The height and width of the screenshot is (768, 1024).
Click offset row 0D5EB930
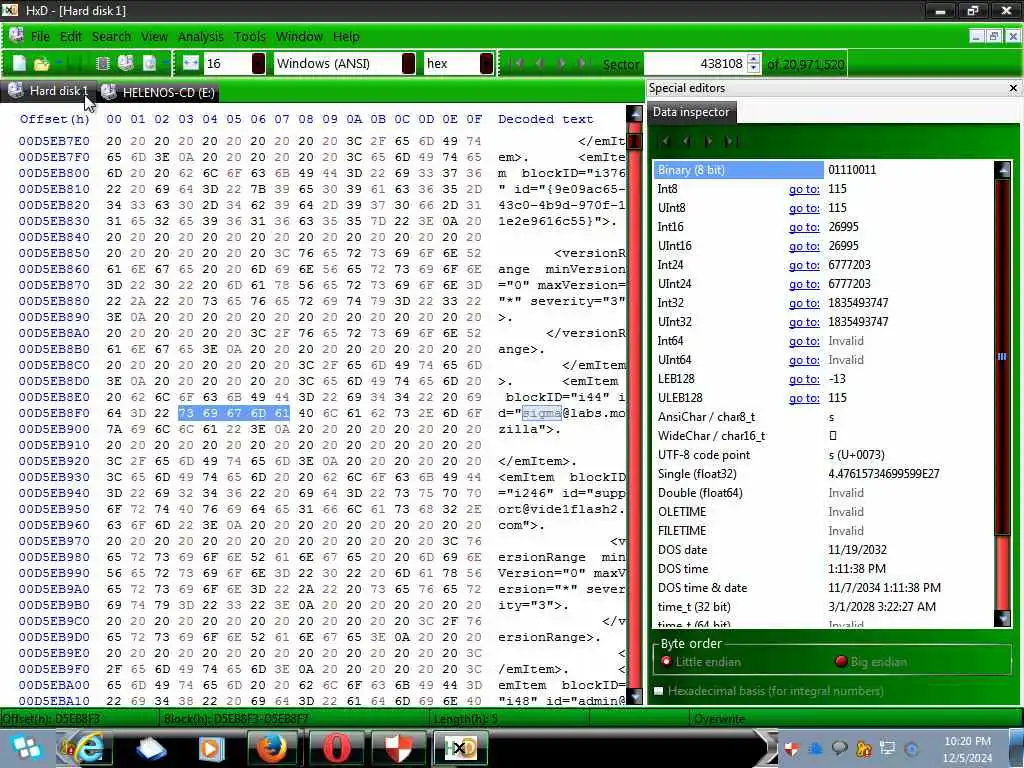tap(54, 477)
